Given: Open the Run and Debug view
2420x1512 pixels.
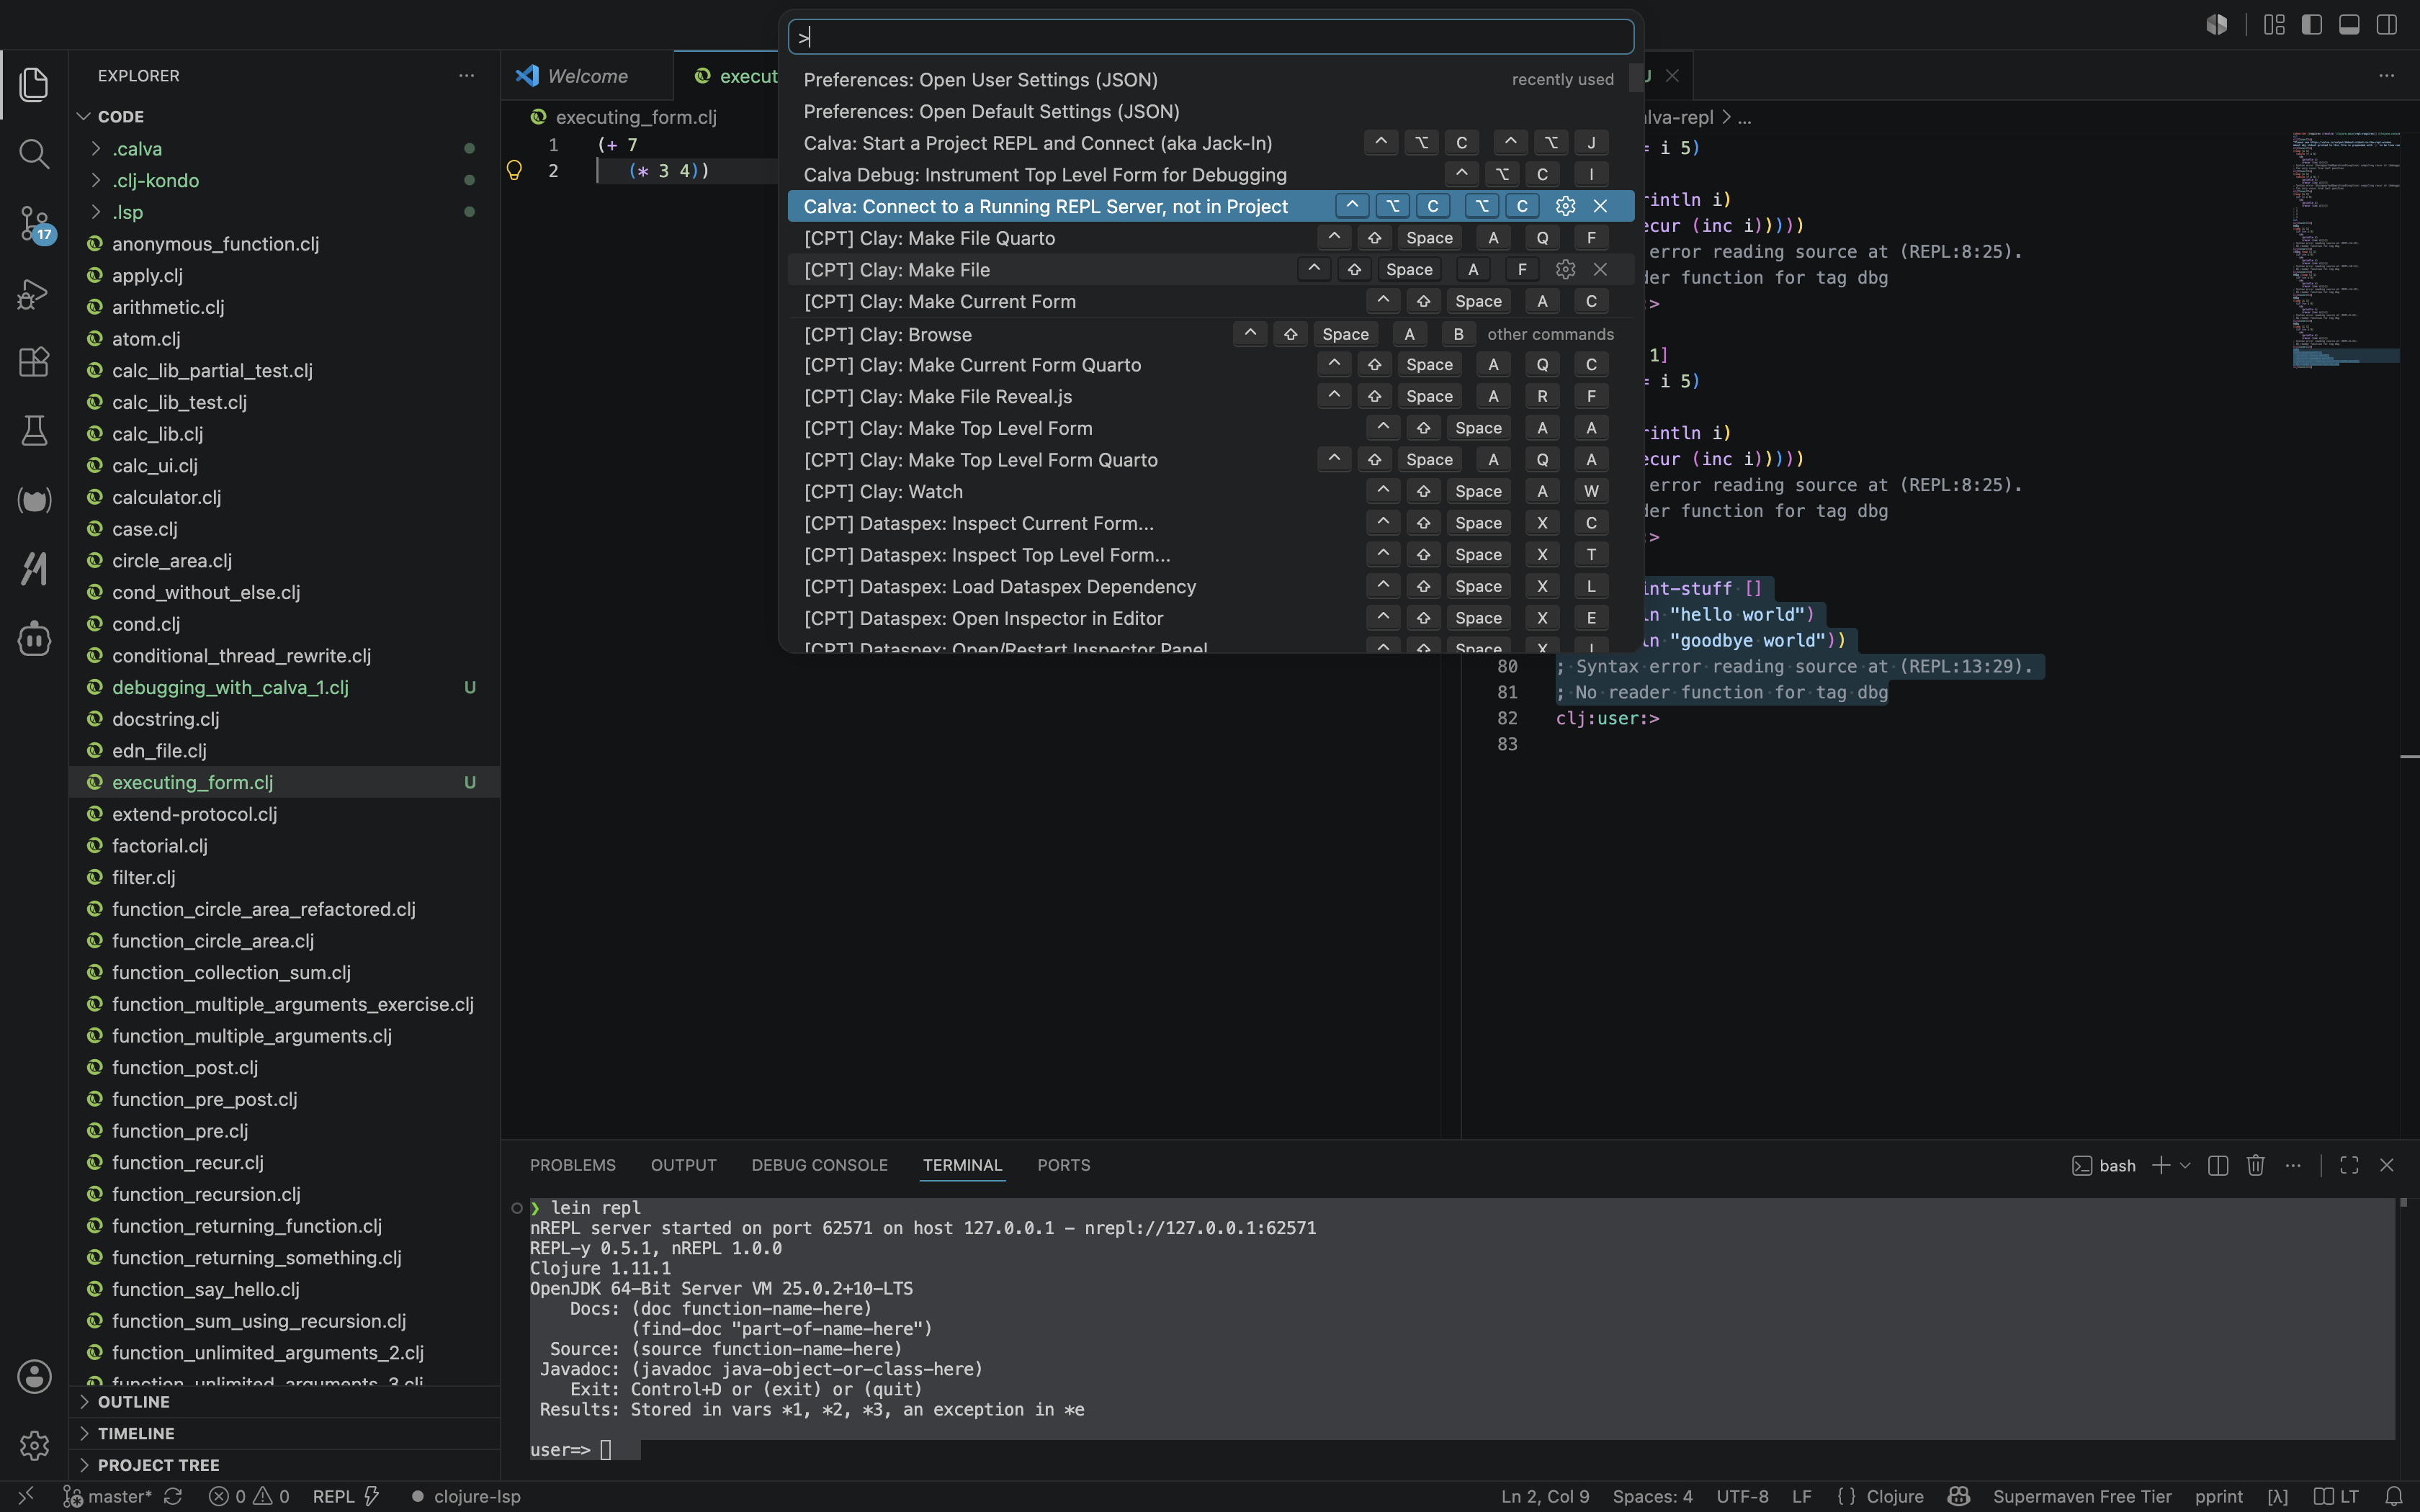Looking at the screenshot, I should [34, 293].
